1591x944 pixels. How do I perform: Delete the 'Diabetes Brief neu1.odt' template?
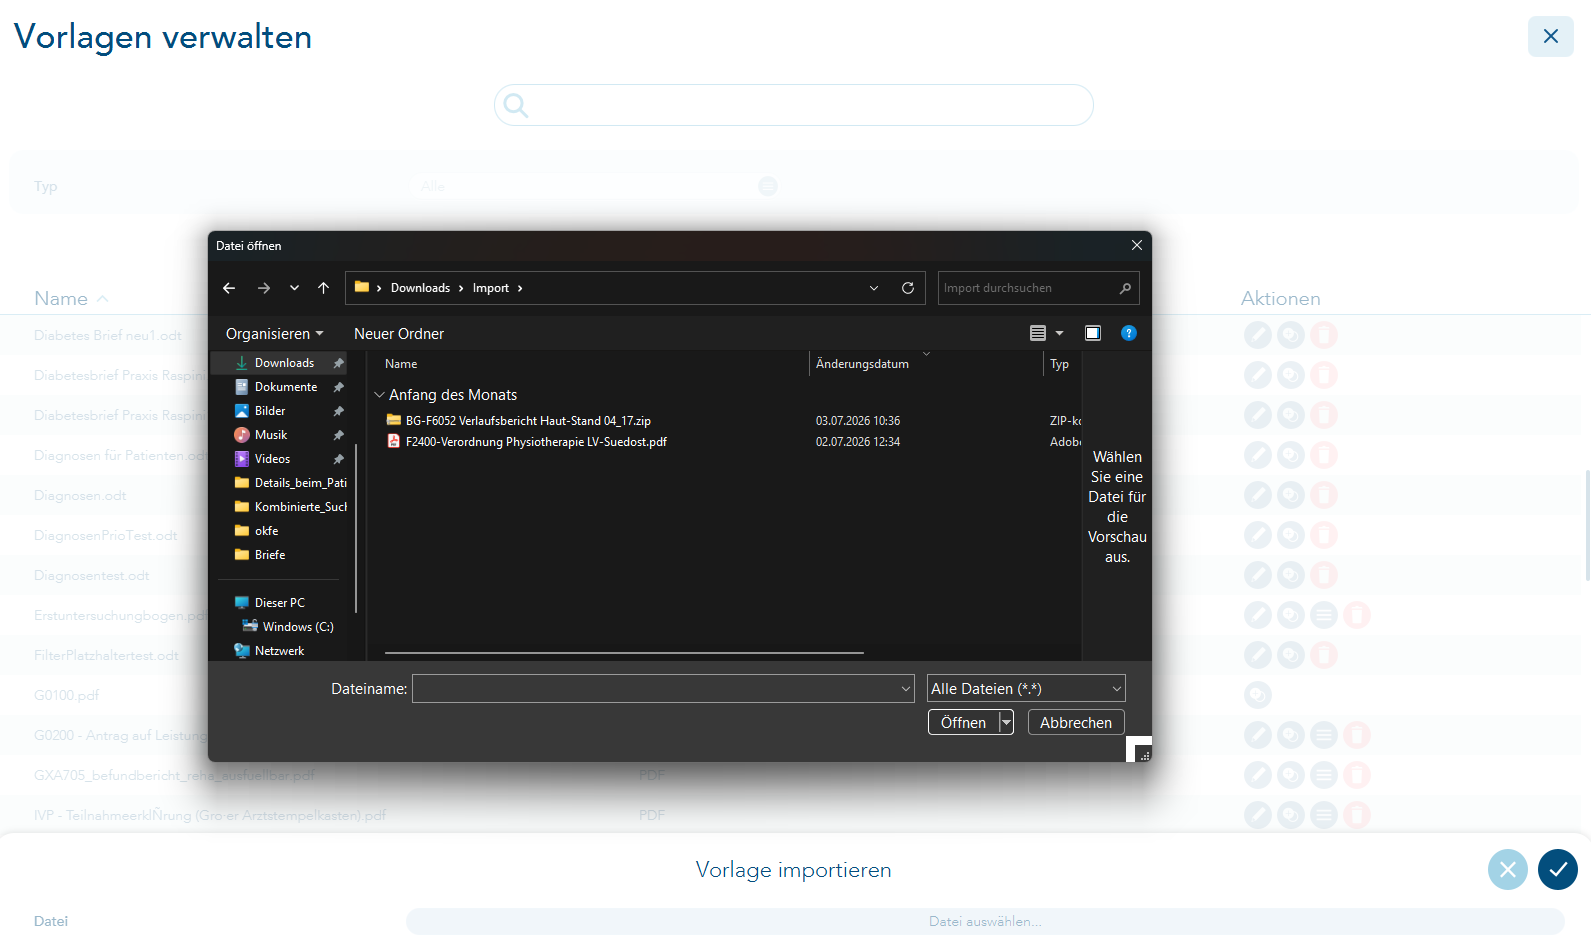[1324, 335]
